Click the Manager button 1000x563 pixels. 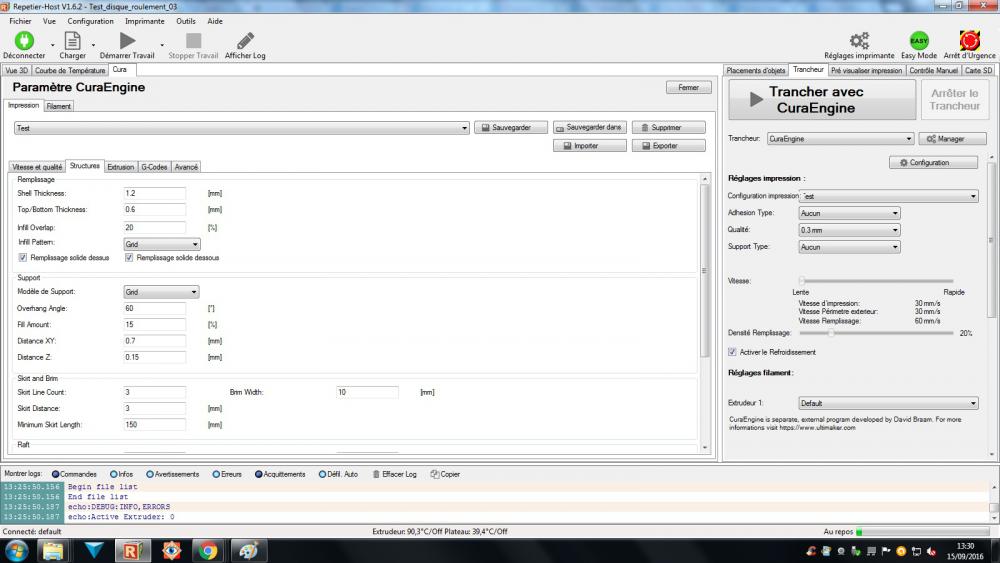(x=952, y=138)
